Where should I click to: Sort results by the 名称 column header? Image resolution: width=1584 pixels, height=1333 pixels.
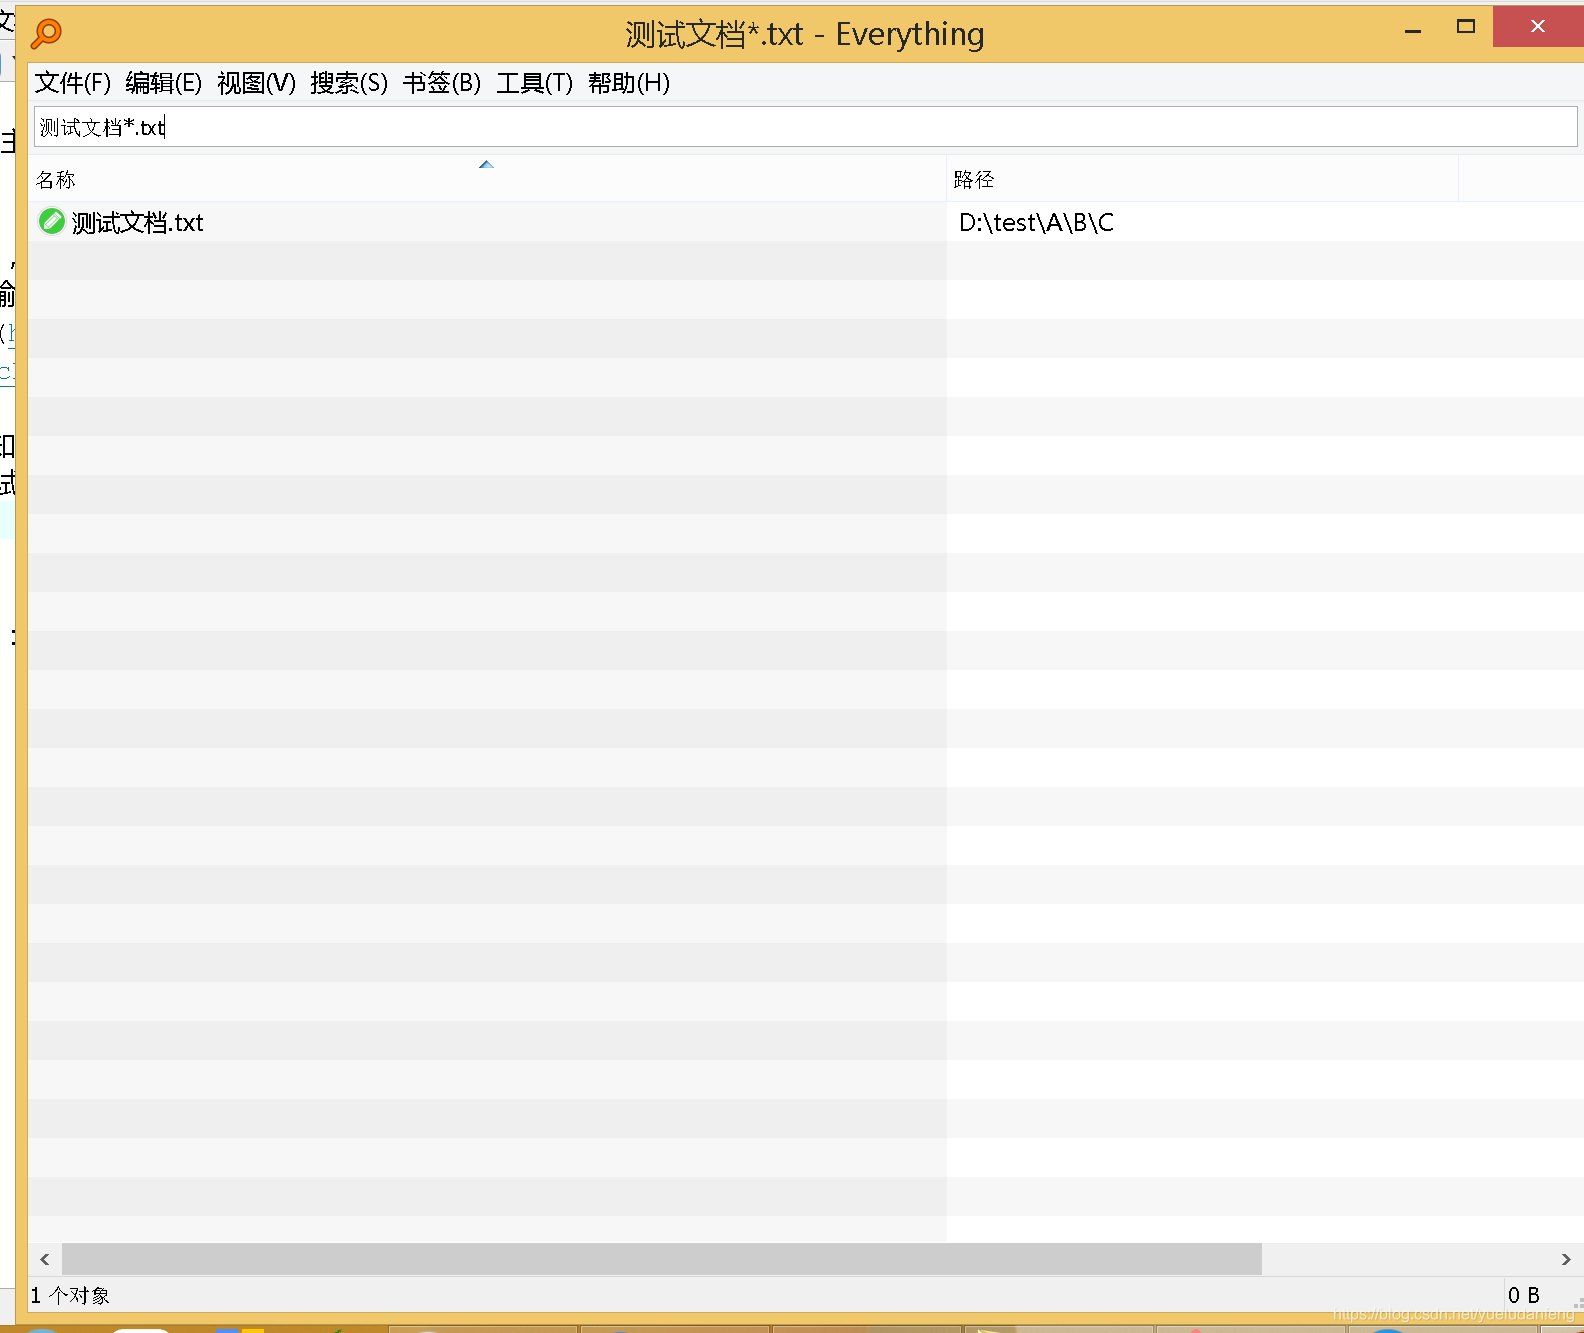click(x=487, y=180)
